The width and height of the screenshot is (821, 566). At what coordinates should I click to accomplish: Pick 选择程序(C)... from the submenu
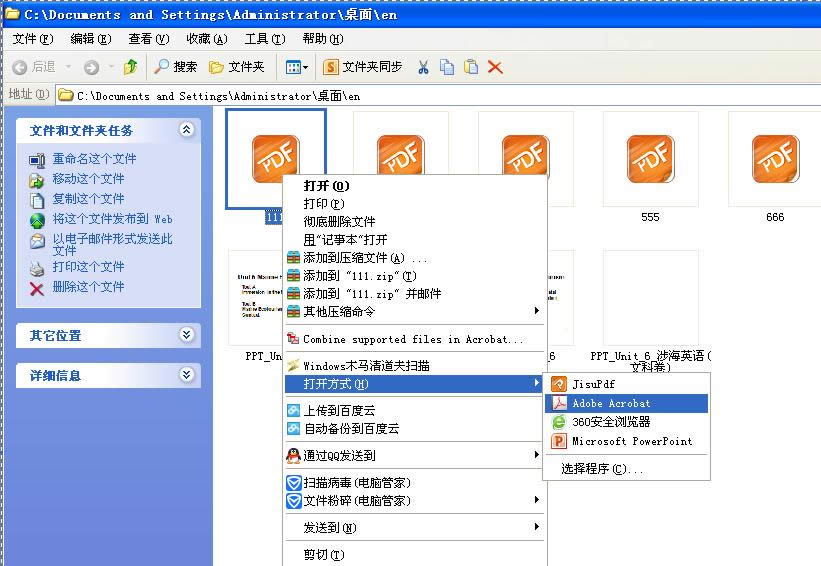coord(602,468)
